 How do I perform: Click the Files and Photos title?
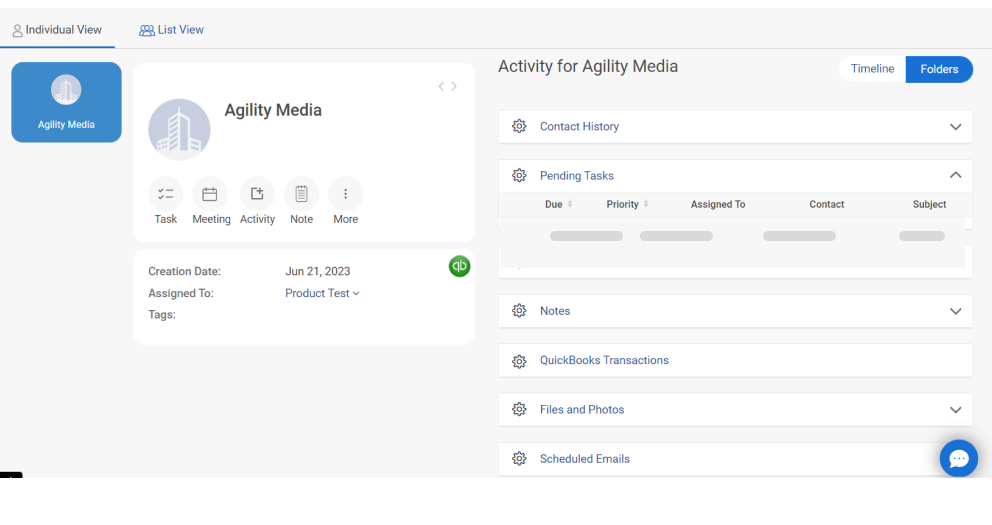point(581,409)
